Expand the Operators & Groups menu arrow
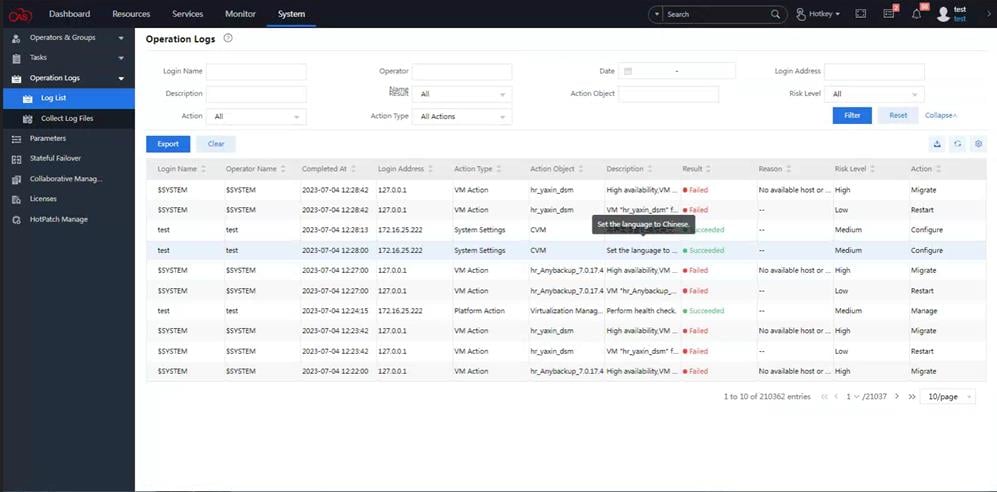The image size is (997, 492). tap(121, 38)
